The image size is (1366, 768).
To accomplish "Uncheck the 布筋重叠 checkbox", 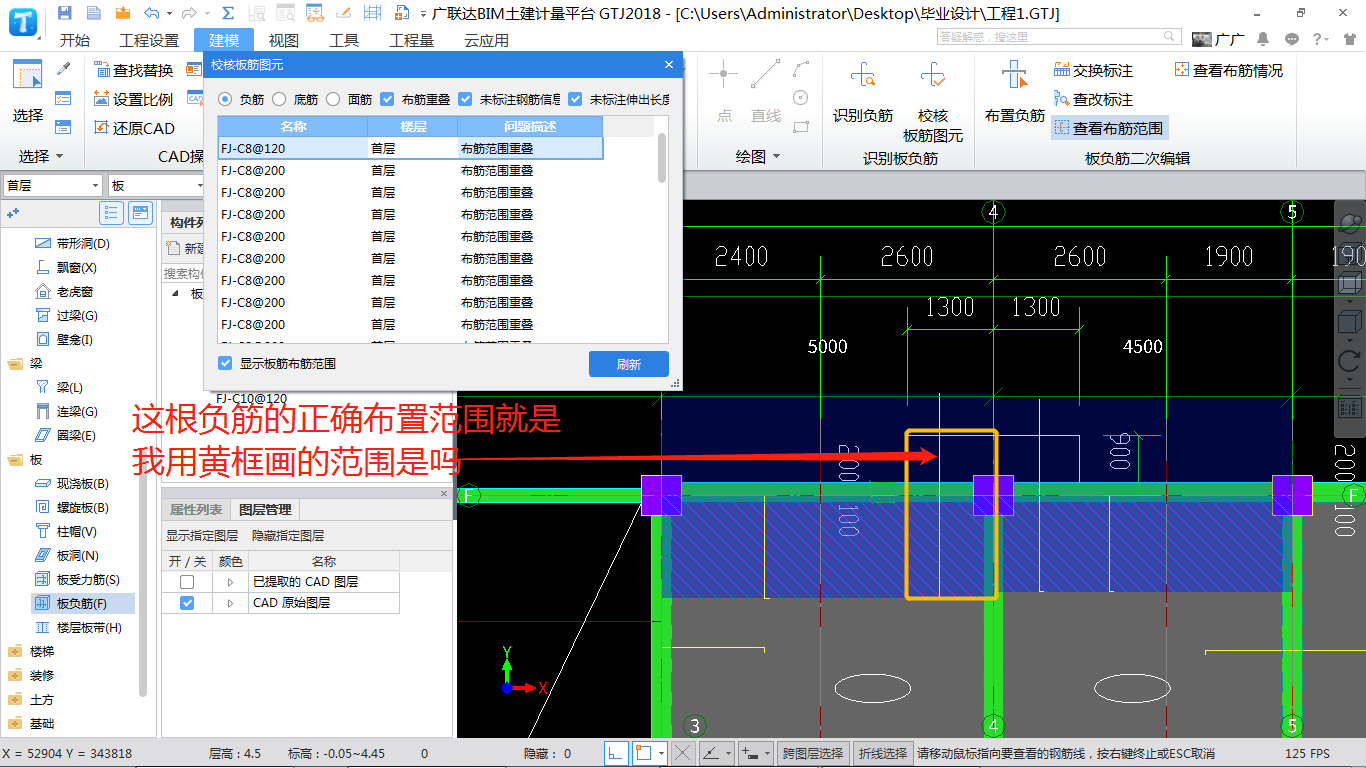I will coord(388,99).
